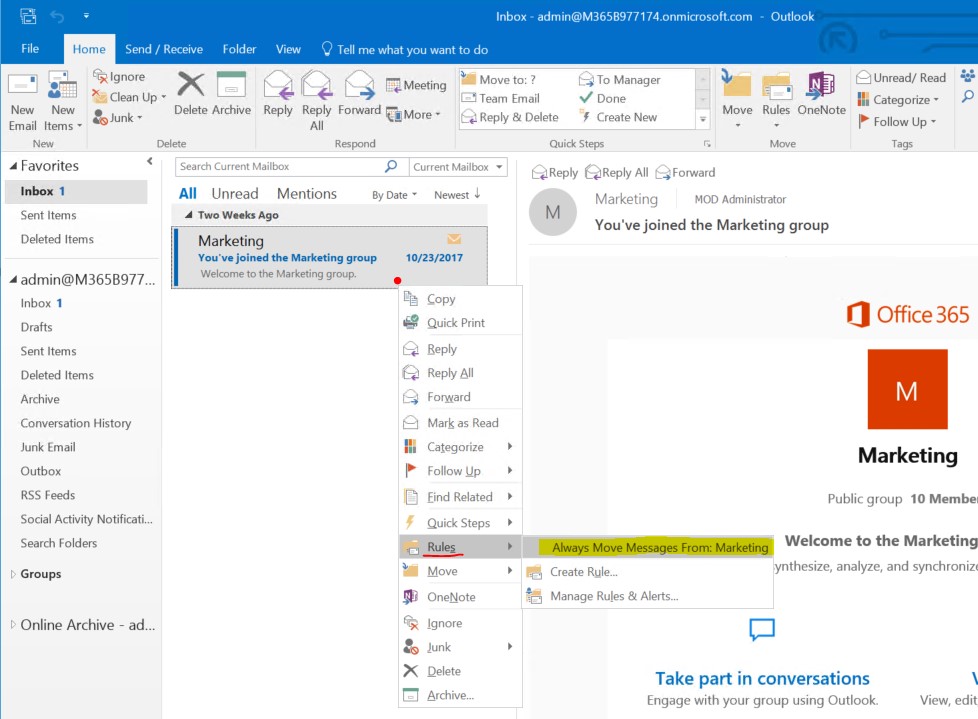Open the Junk dropdown in ribbon
978x719 pixels.
pos(118,117)
